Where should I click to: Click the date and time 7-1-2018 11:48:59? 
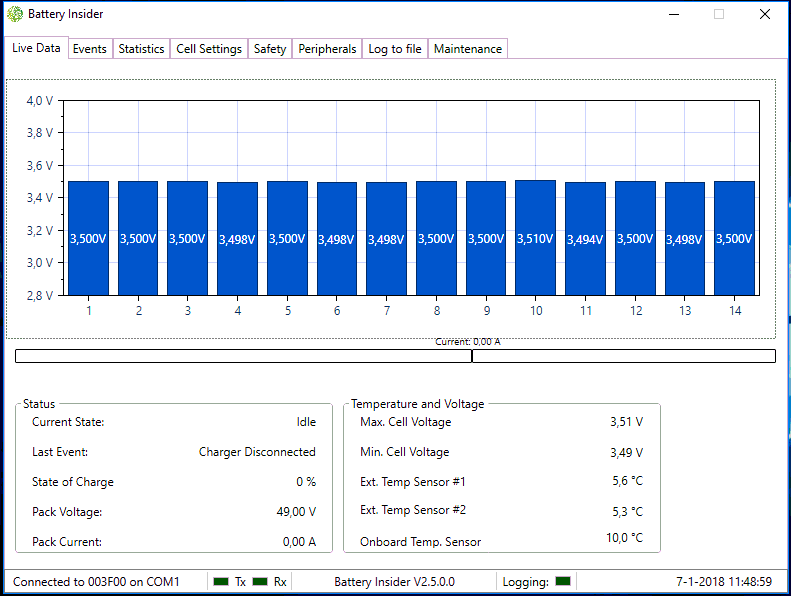(x=724, y=582)
